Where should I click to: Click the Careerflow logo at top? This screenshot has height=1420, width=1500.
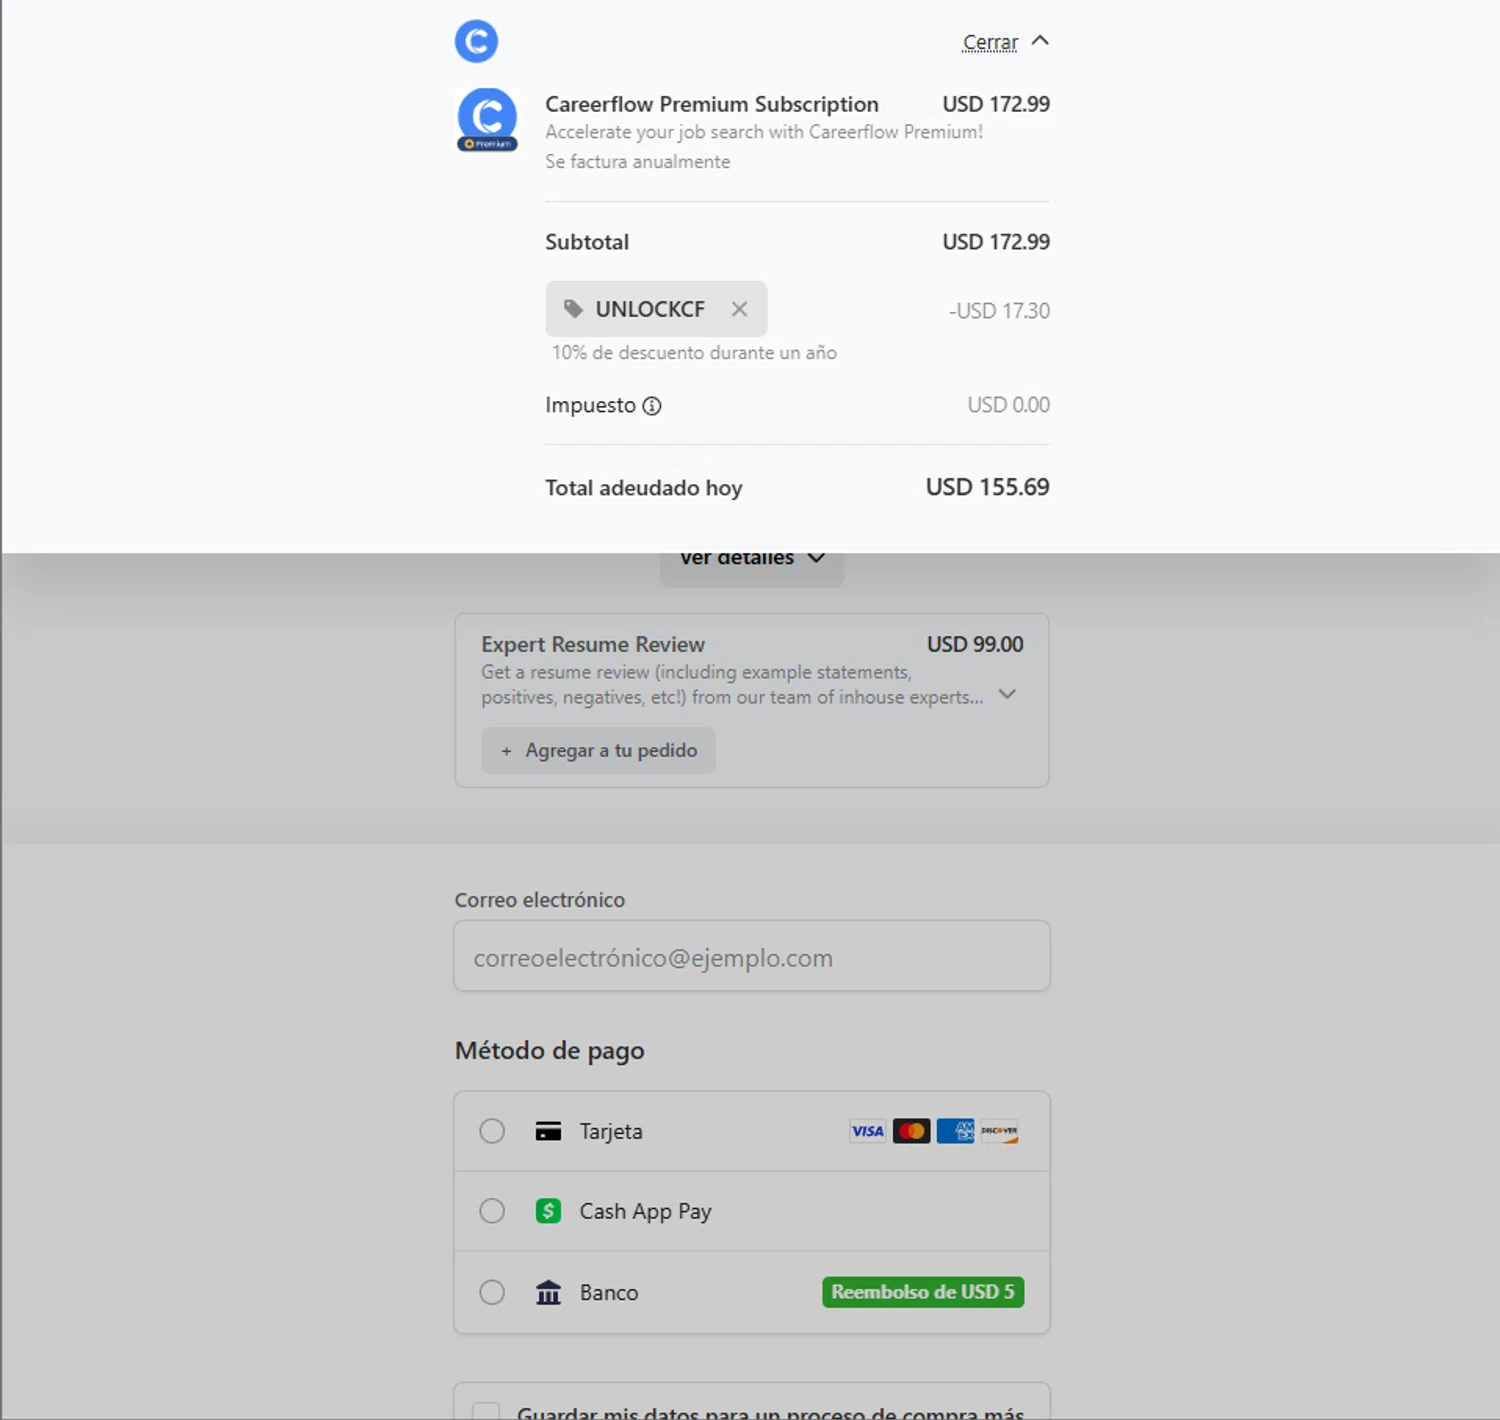(476, 41)
